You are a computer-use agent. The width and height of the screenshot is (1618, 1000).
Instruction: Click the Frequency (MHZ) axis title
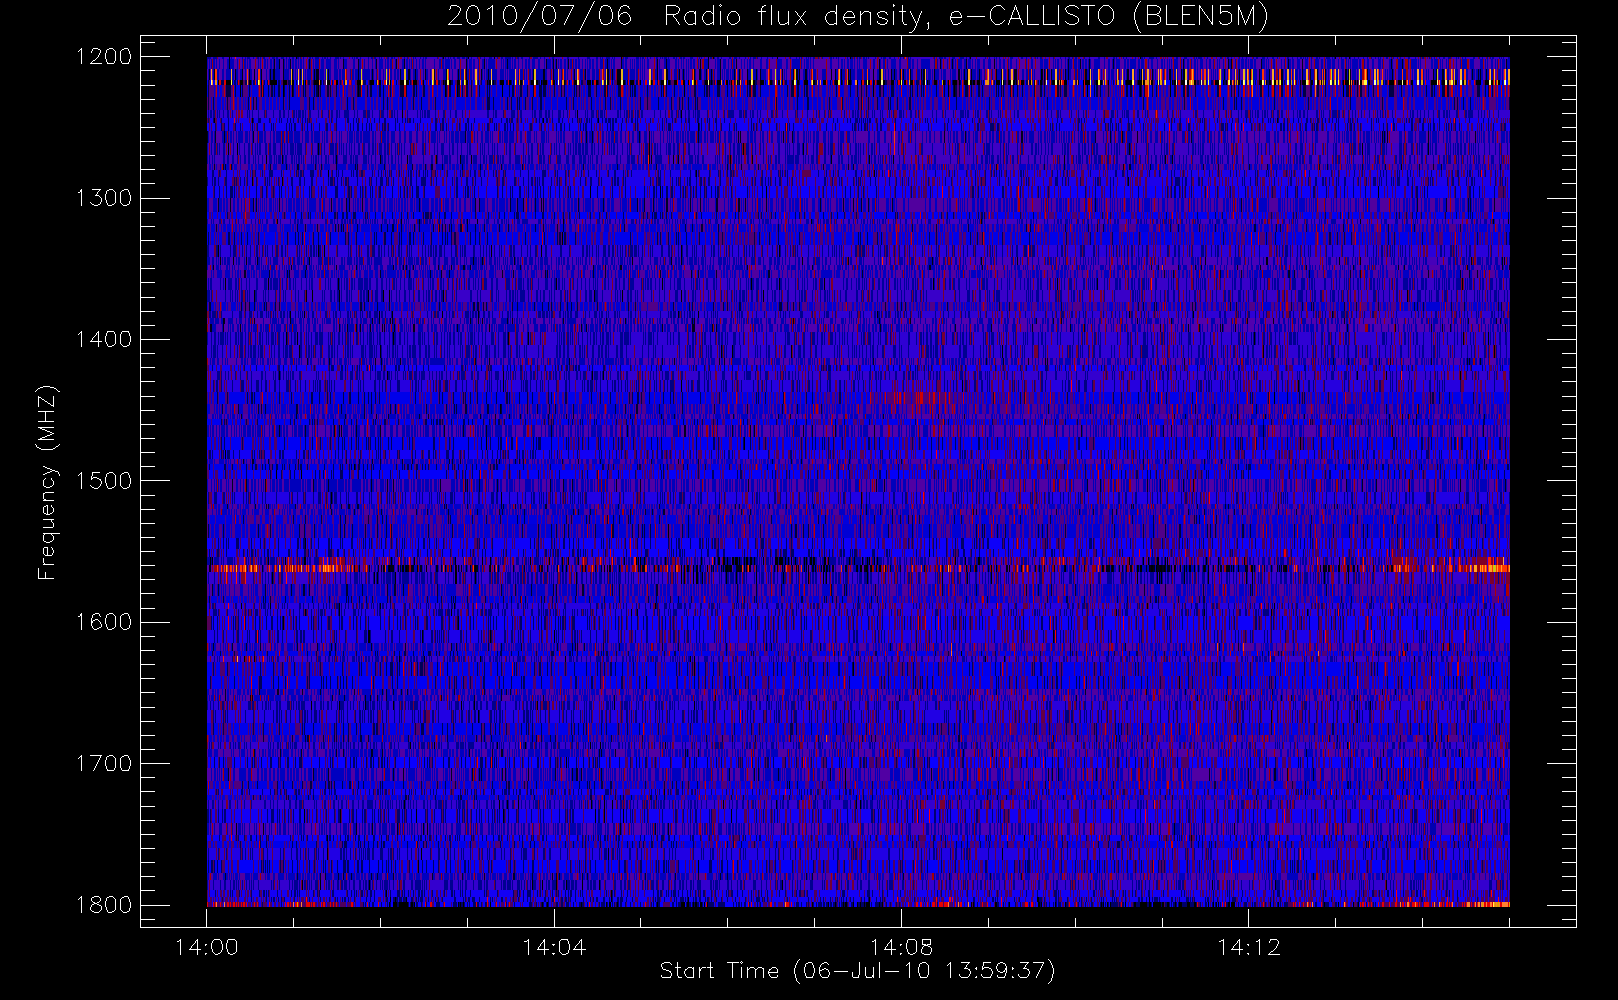(47, 482)
